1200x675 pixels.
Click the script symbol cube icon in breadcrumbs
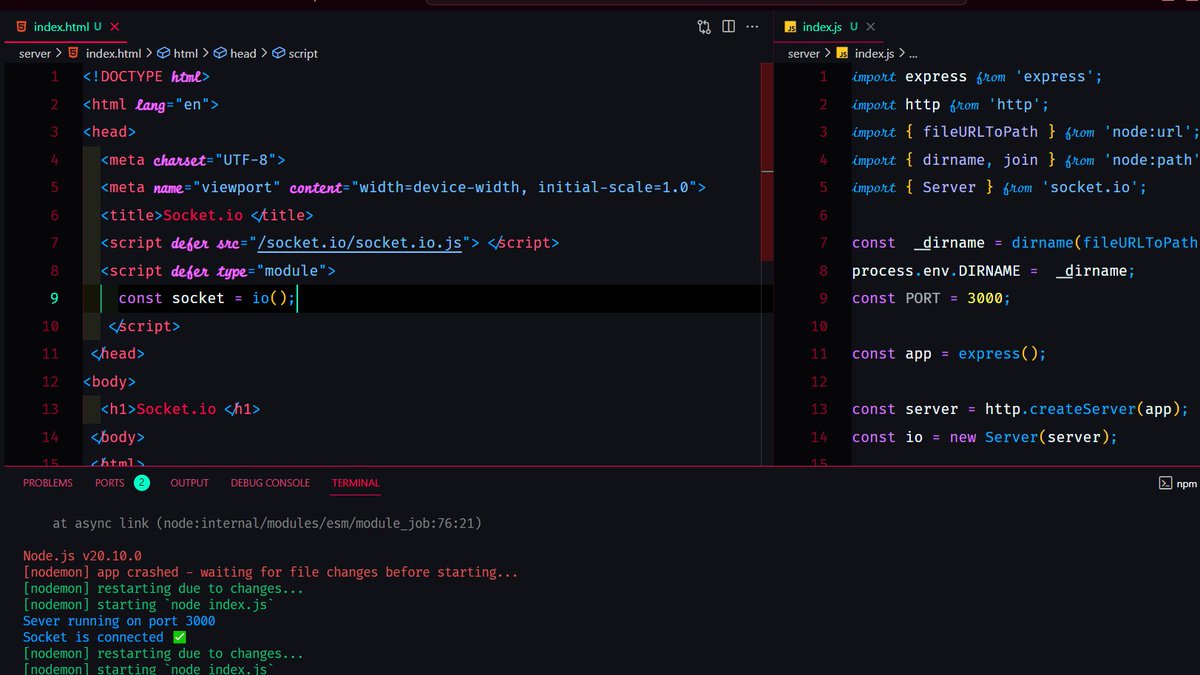[x=279, y=53]
